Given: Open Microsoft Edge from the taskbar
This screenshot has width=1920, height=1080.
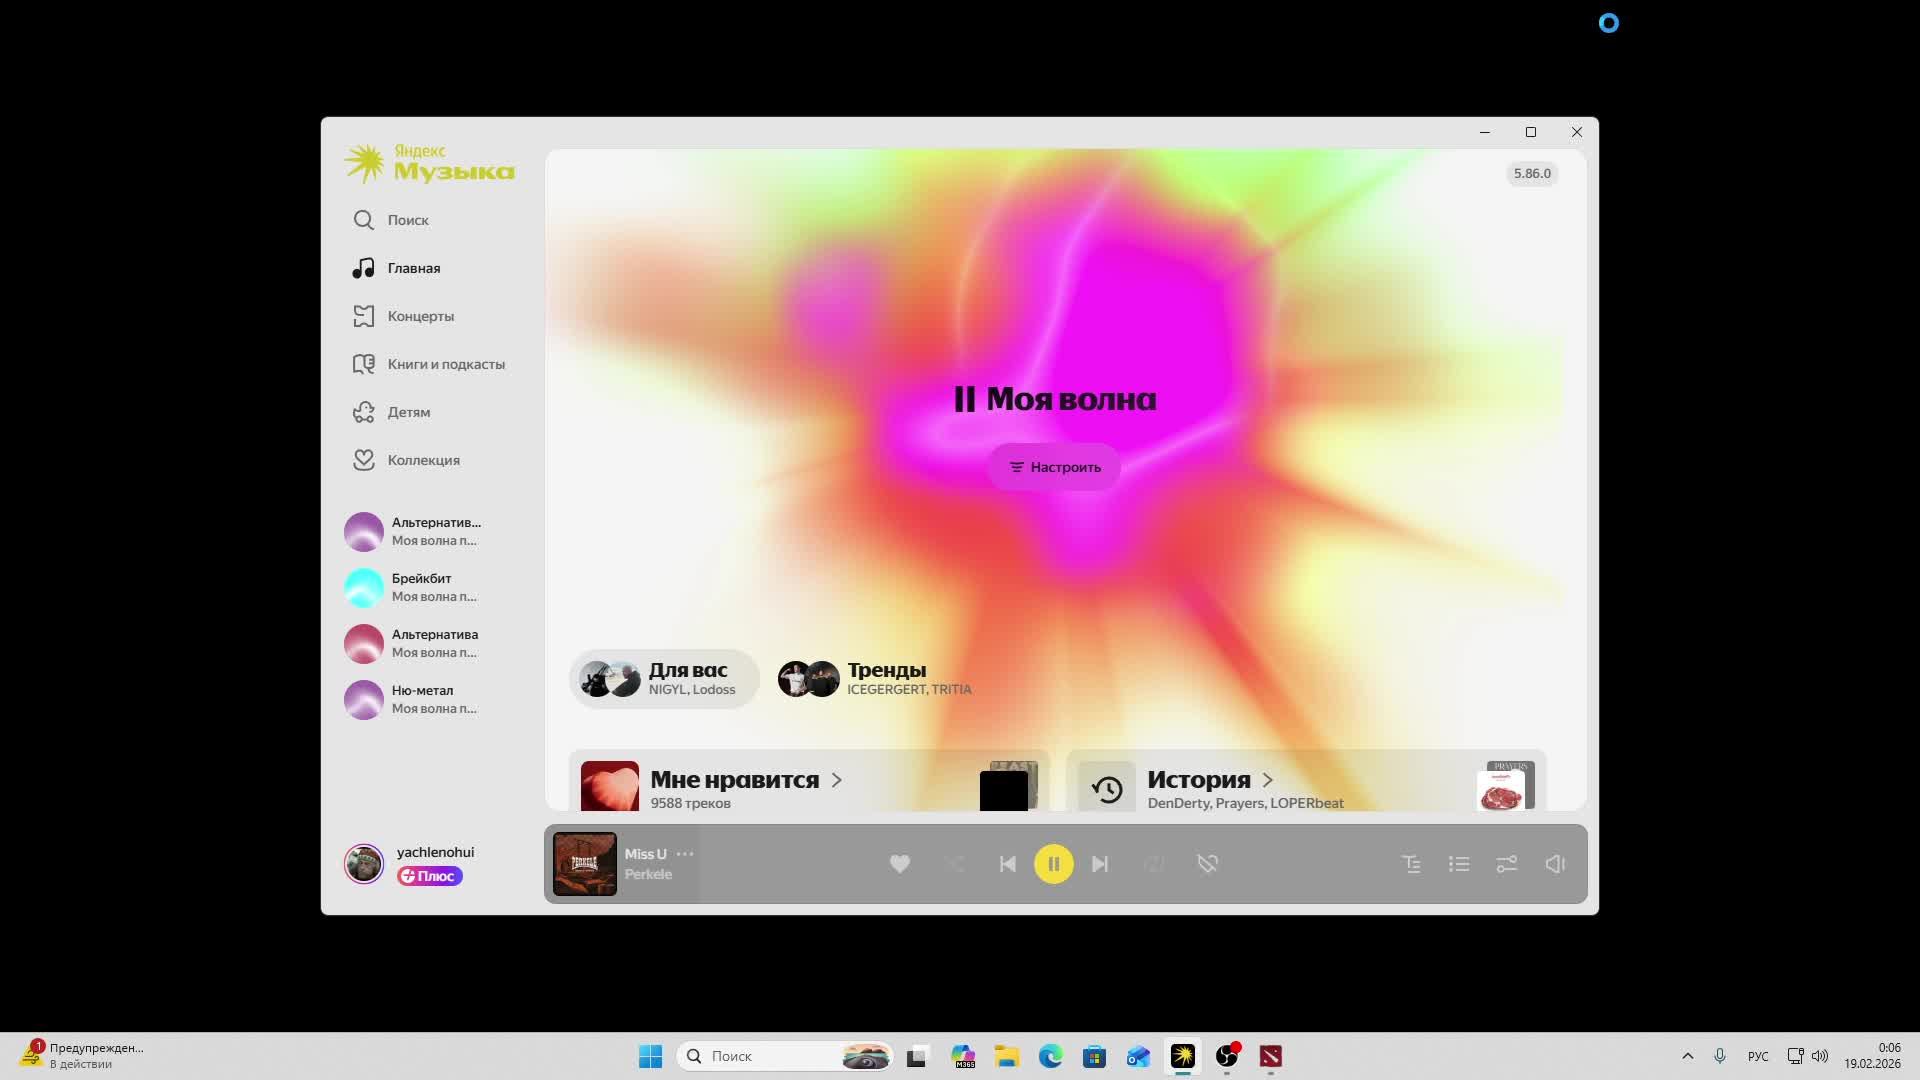Looking at the screenshot, I should coord(1050,1056).
